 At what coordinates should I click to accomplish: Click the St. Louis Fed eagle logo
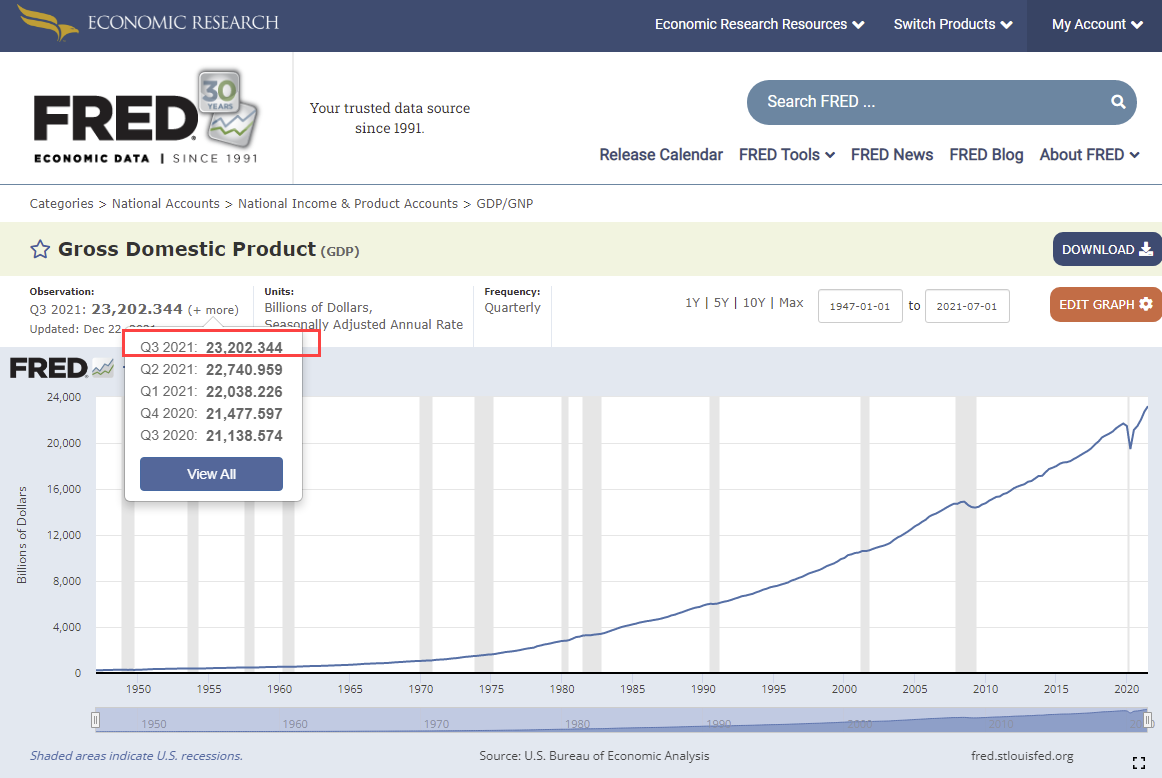pyautogui.click(x=47, y=23)
